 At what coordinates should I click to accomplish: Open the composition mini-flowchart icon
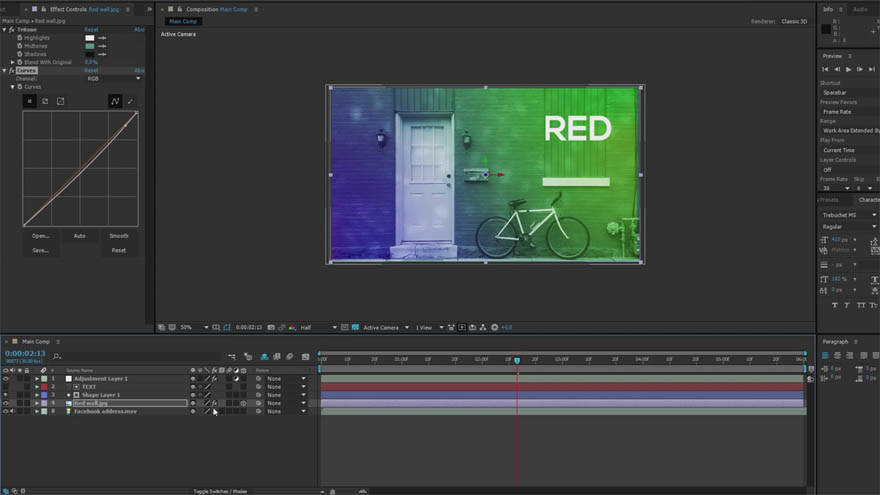(232, 356)
